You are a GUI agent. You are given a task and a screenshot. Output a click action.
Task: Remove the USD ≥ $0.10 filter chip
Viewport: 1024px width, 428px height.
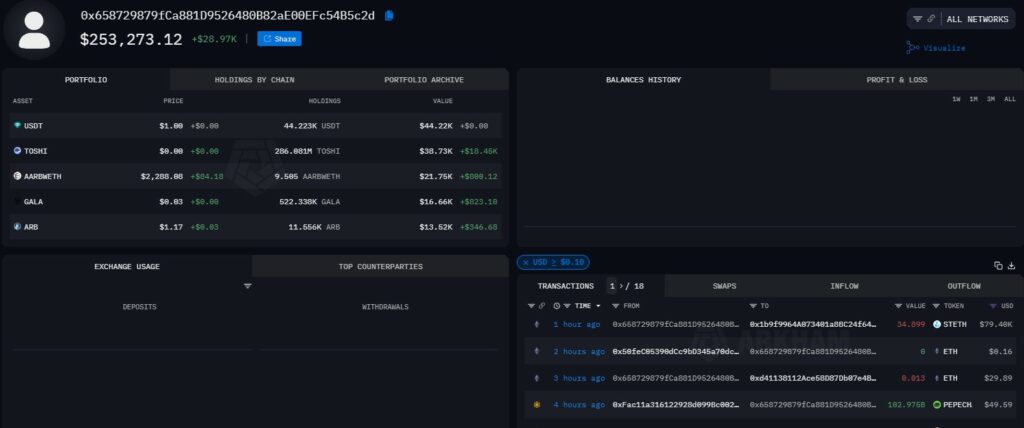pyautogui.click(x=526, y=262)
